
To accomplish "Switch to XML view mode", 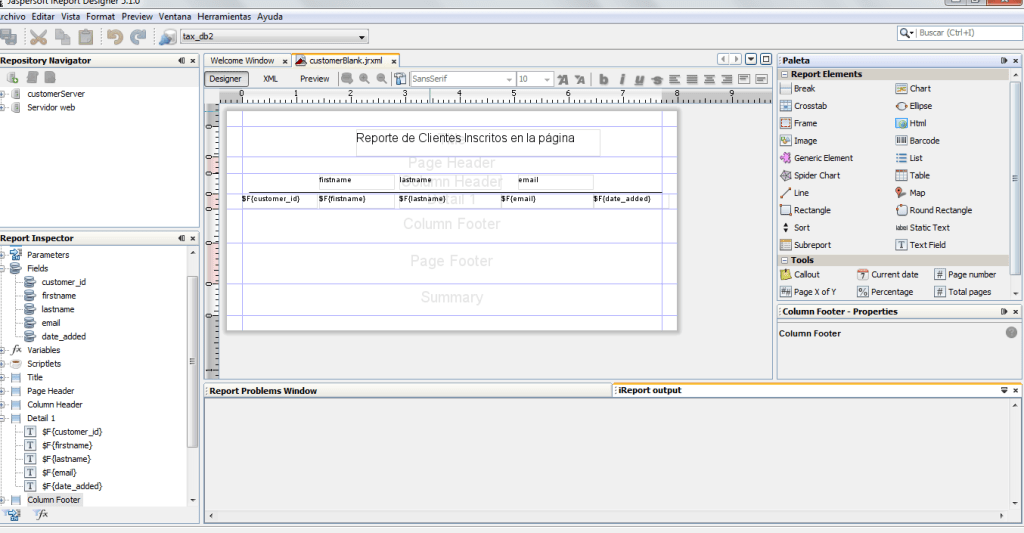I will point(270,79).
